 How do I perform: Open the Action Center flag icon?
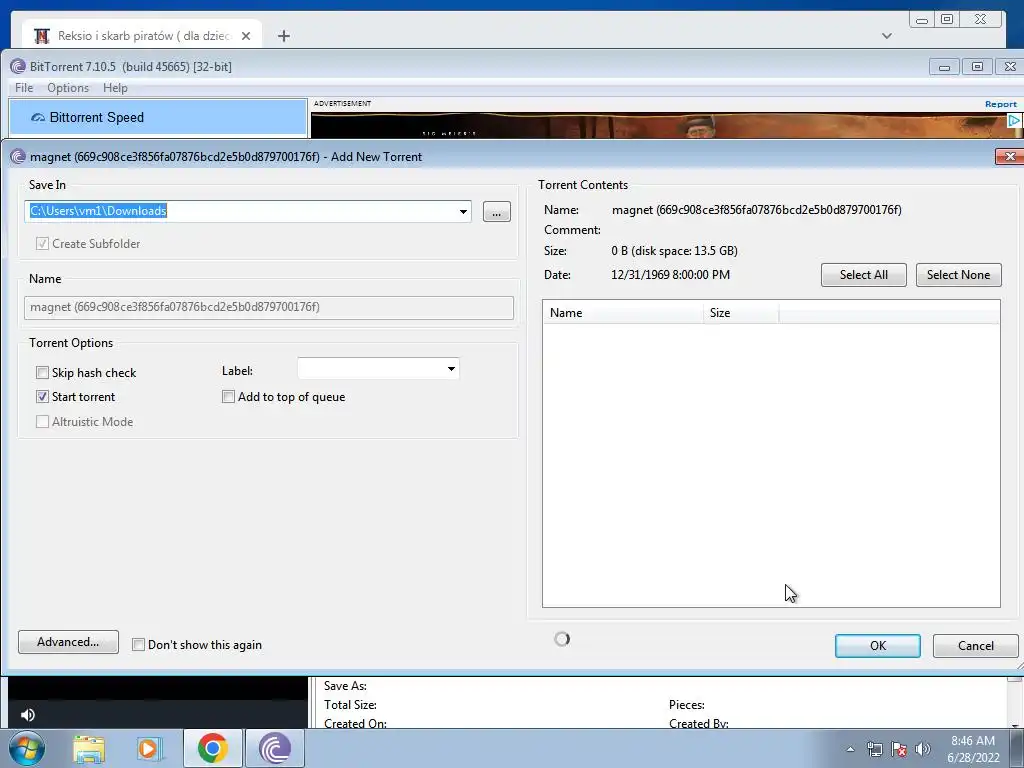click(x=899, y=749)
